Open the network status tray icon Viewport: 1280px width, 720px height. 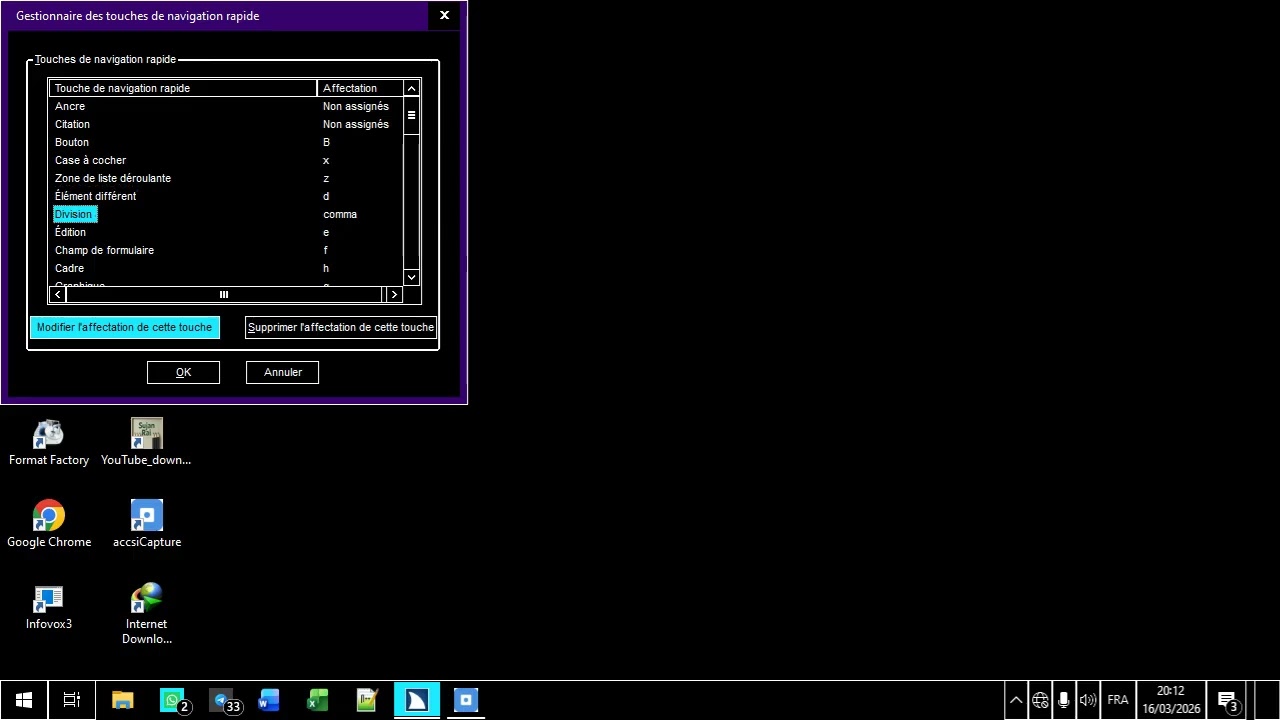pos(1040,700)
